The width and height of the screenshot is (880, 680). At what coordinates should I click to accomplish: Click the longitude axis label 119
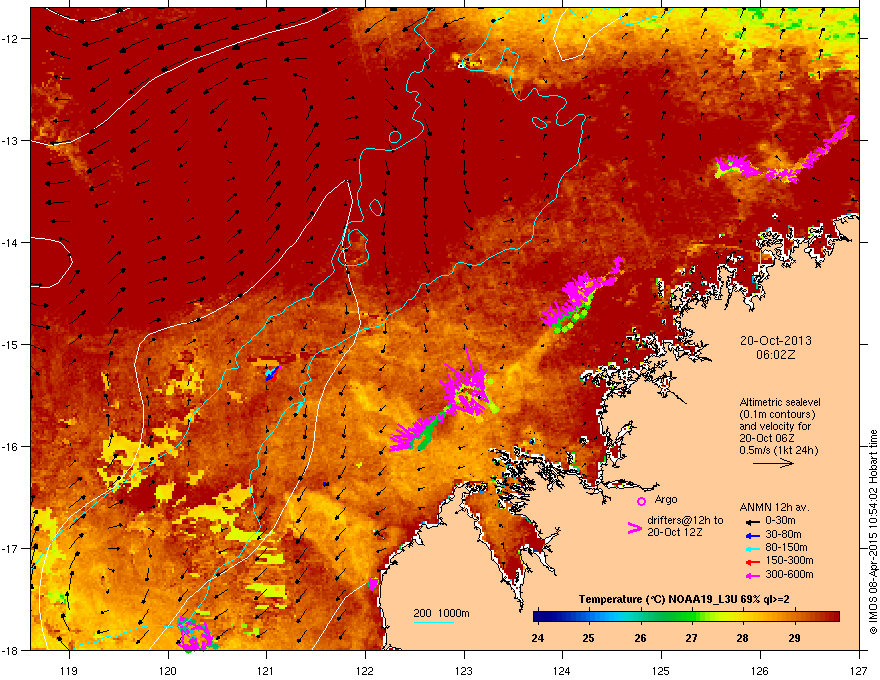(x=69, y=670)
